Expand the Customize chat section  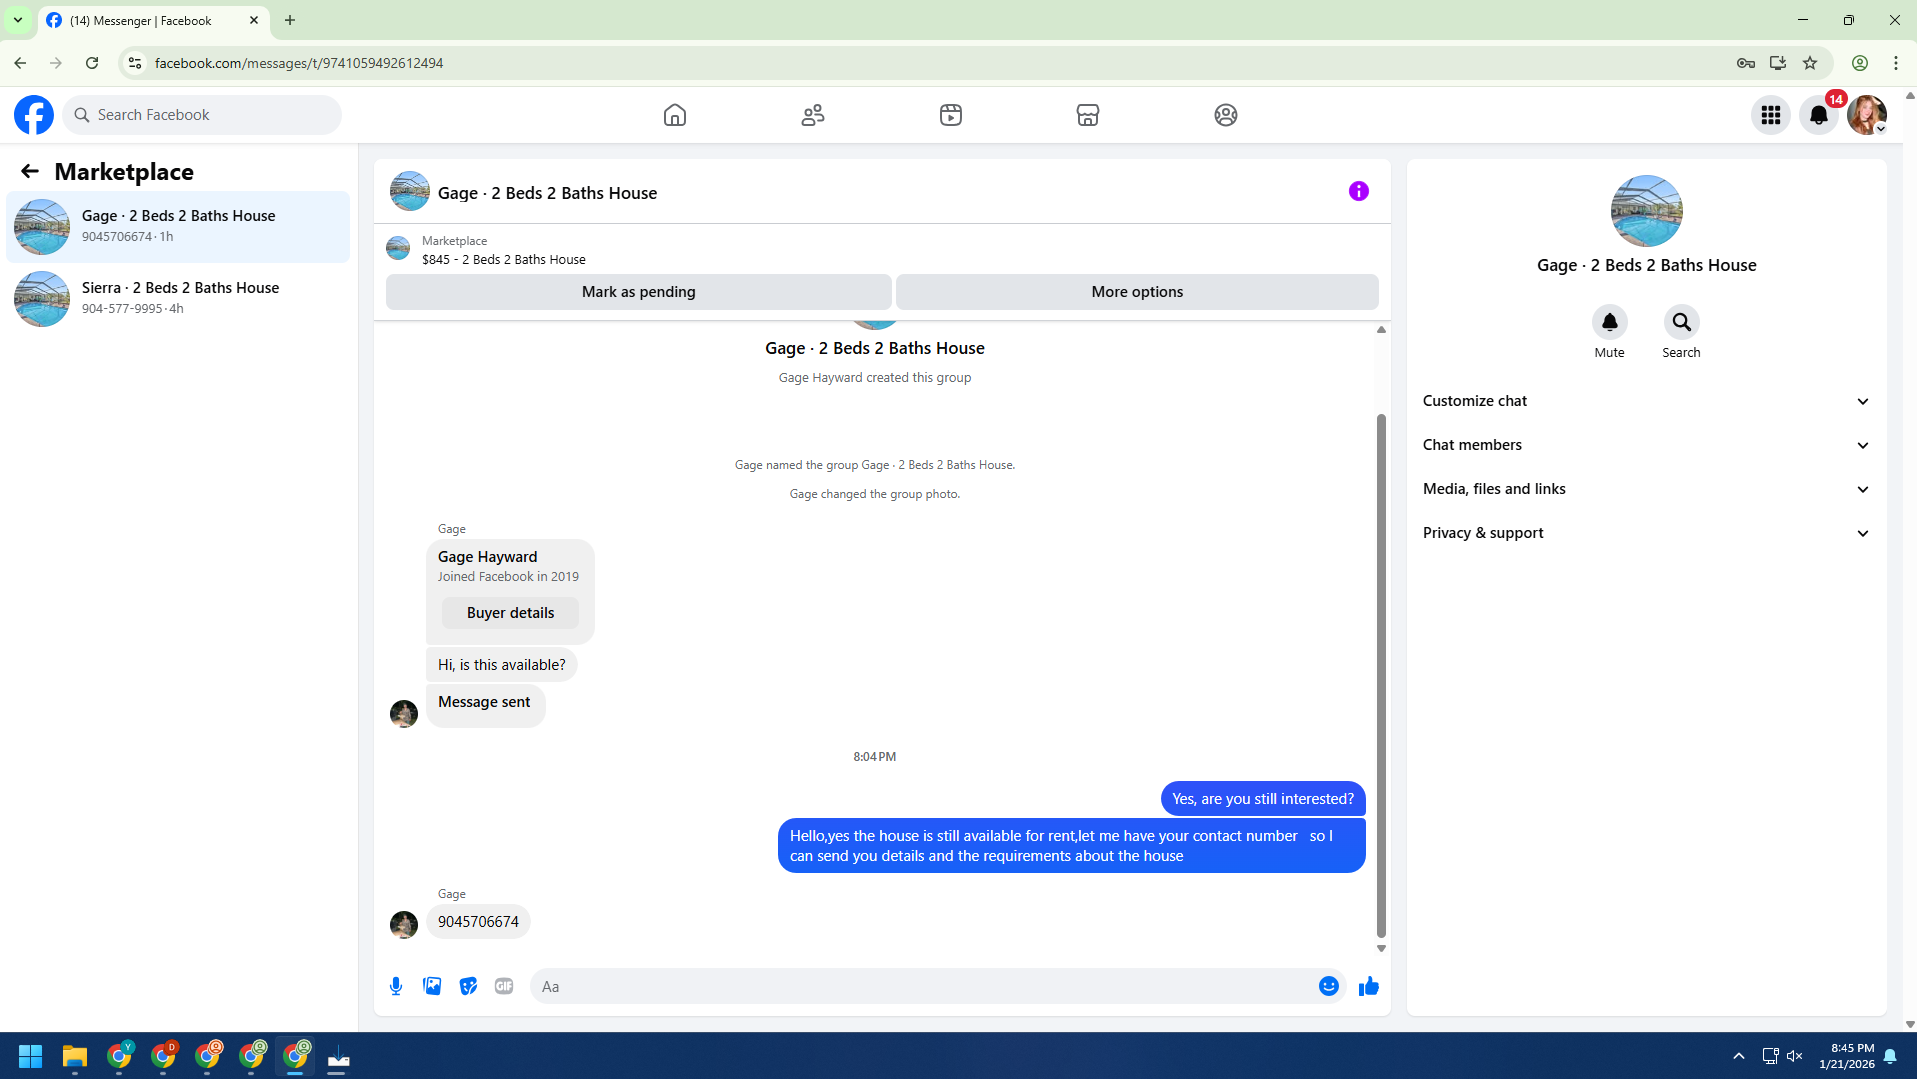pos(1646,401)
